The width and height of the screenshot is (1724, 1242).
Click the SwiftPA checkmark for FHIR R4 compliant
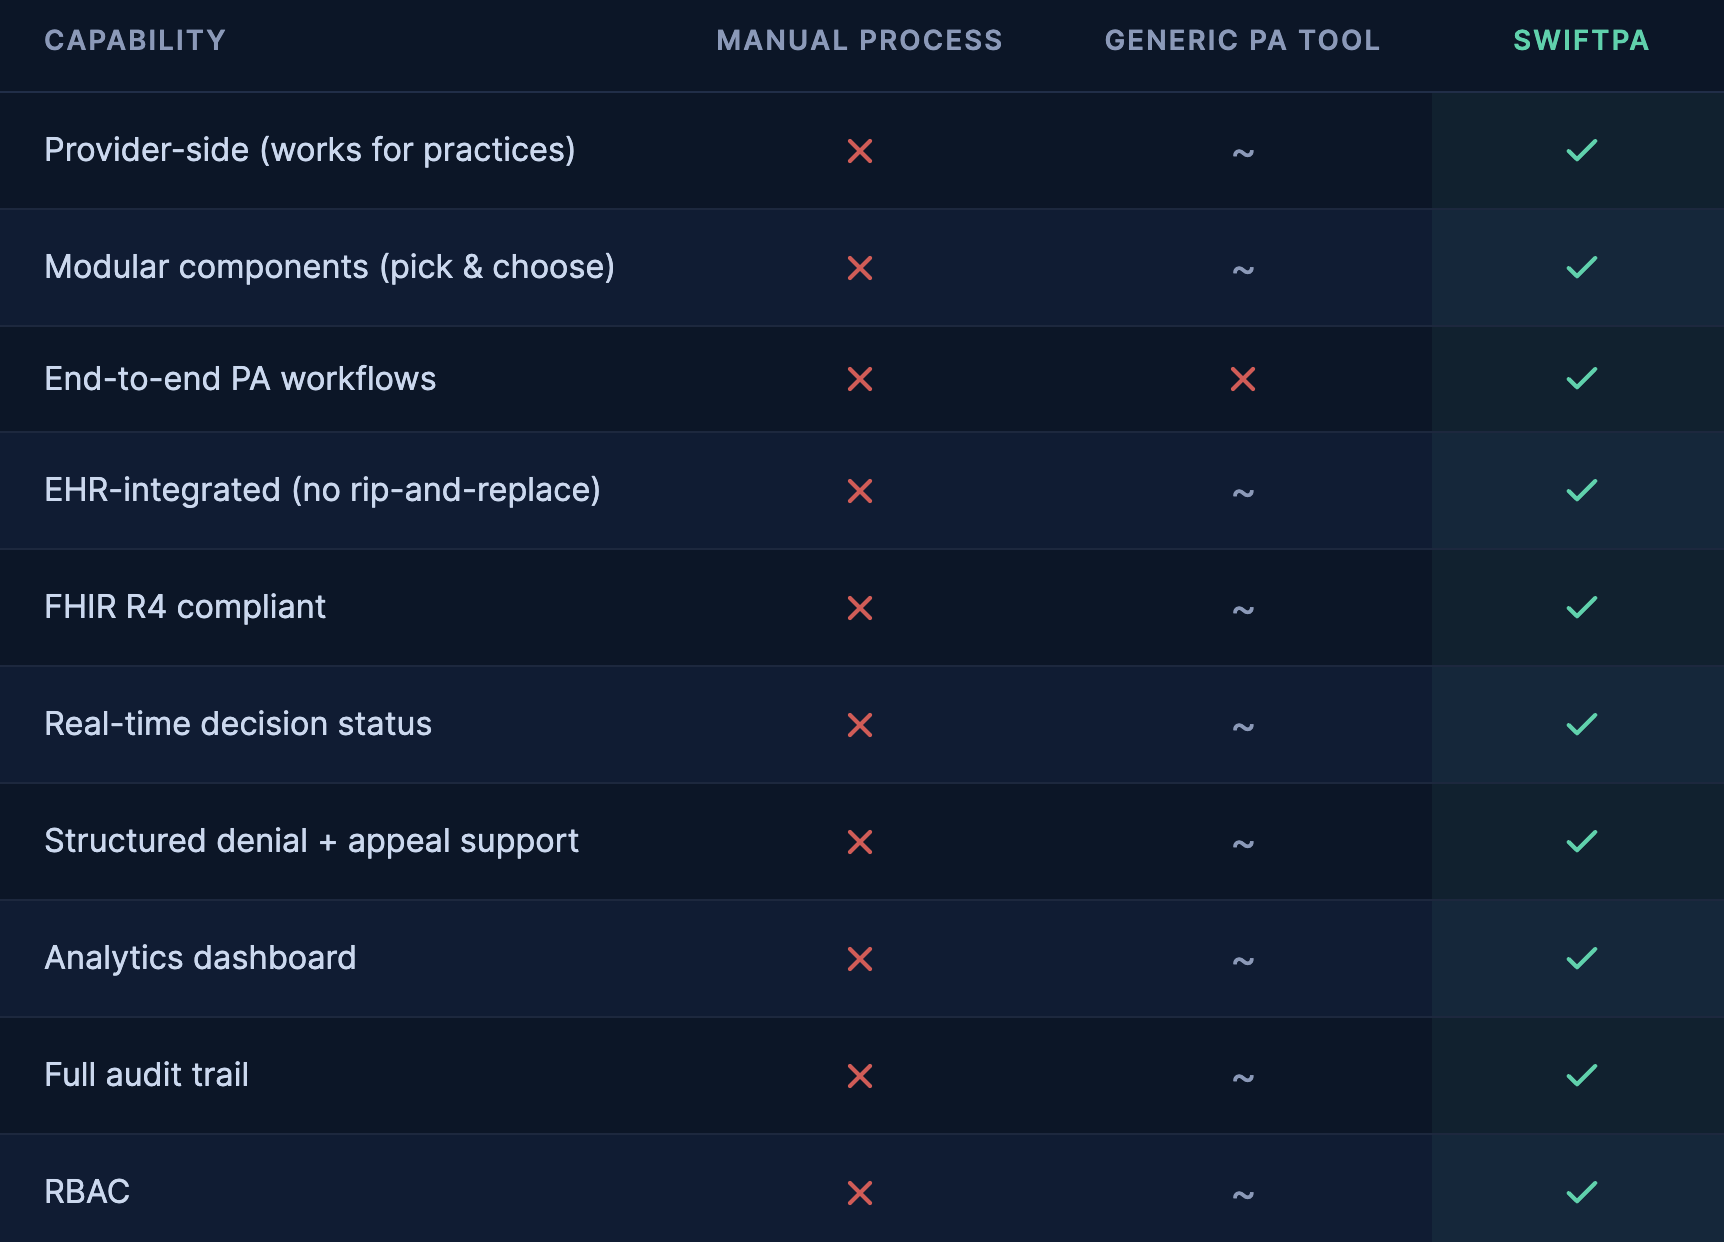(1581, 607)
